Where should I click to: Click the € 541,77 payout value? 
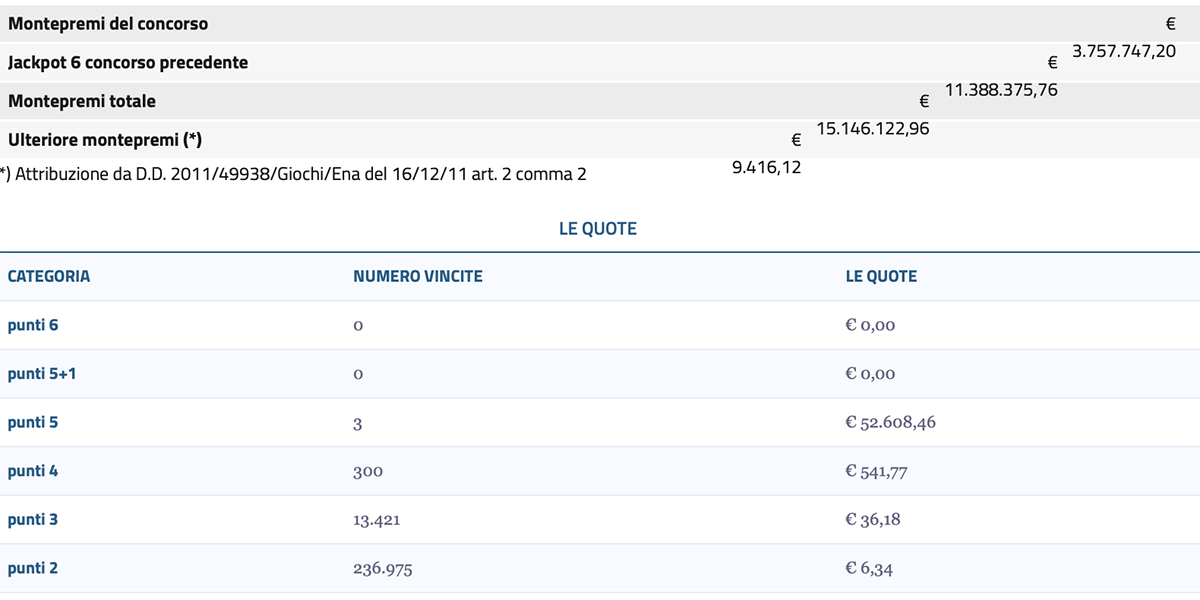point(876,470)
